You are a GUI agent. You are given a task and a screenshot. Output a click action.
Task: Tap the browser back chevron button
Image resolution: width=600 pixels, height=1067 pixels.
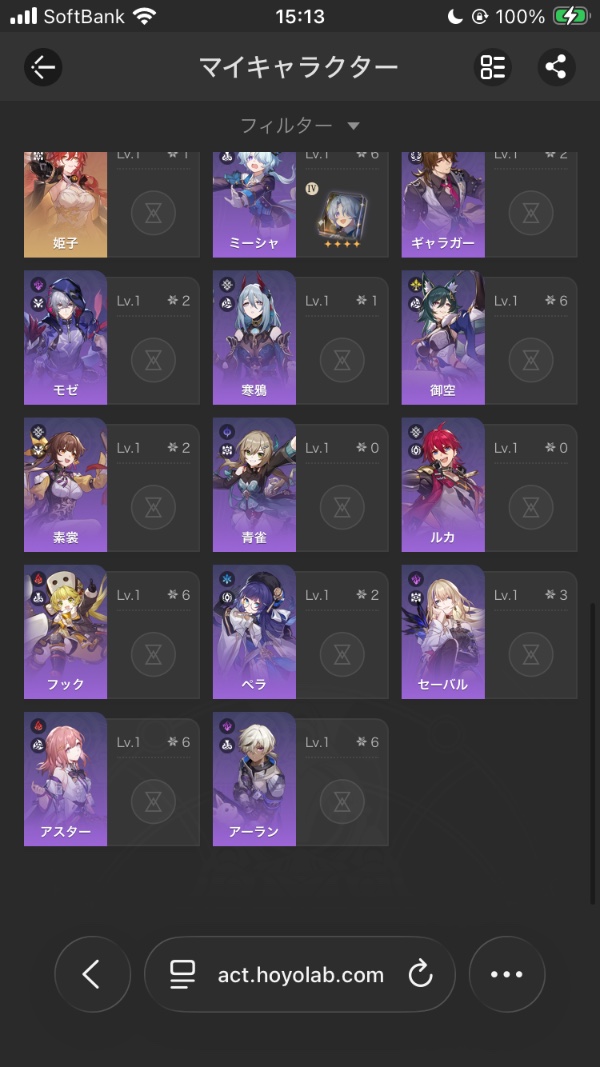pos(93,974)
